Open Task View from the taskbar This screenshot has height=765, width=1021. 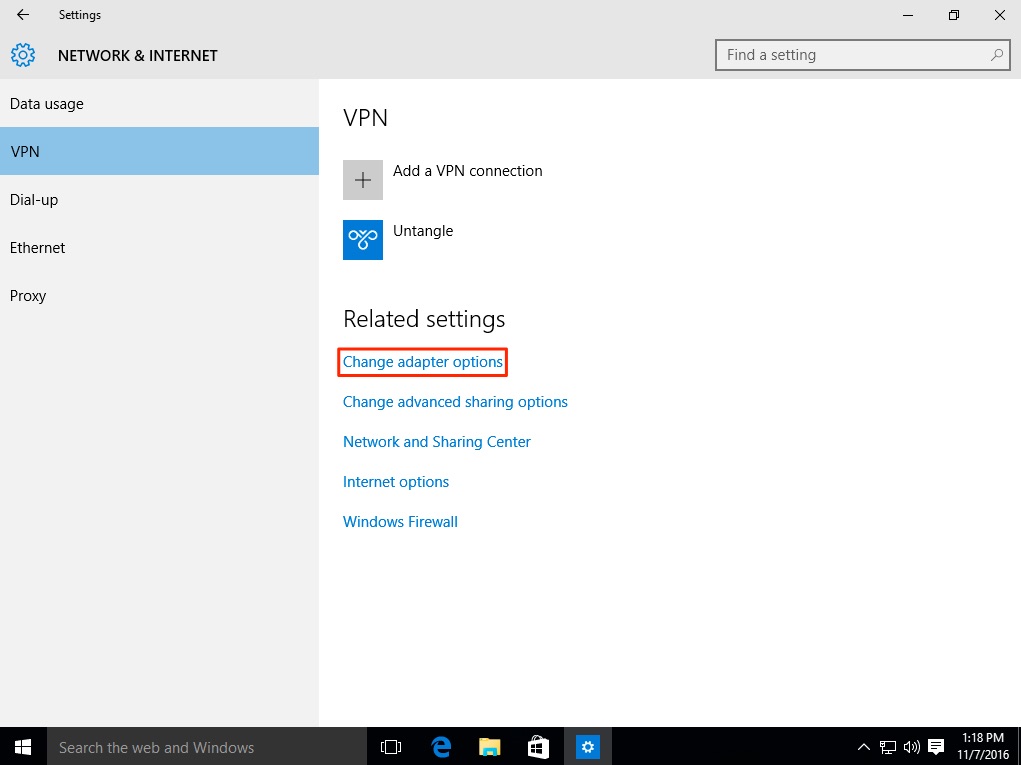point(391,747)
